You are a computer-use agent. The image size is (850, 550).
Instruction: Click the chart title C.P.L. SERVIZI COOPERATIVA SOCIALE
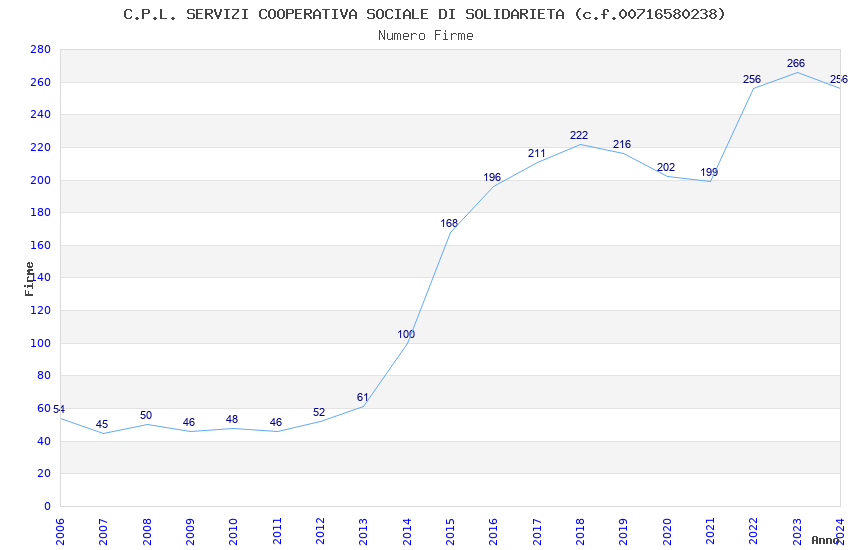point(424,15)
